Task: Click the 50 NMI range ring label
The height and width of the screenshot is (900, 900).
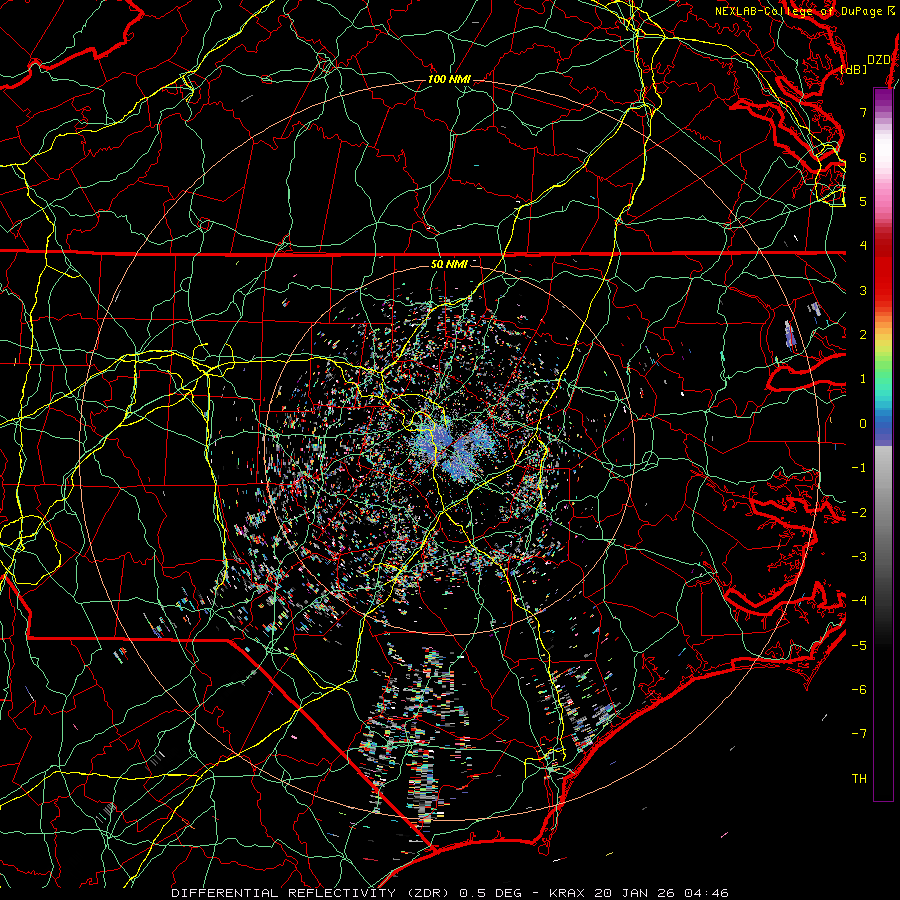Action: pyautogui.click(x=449, y=264)
